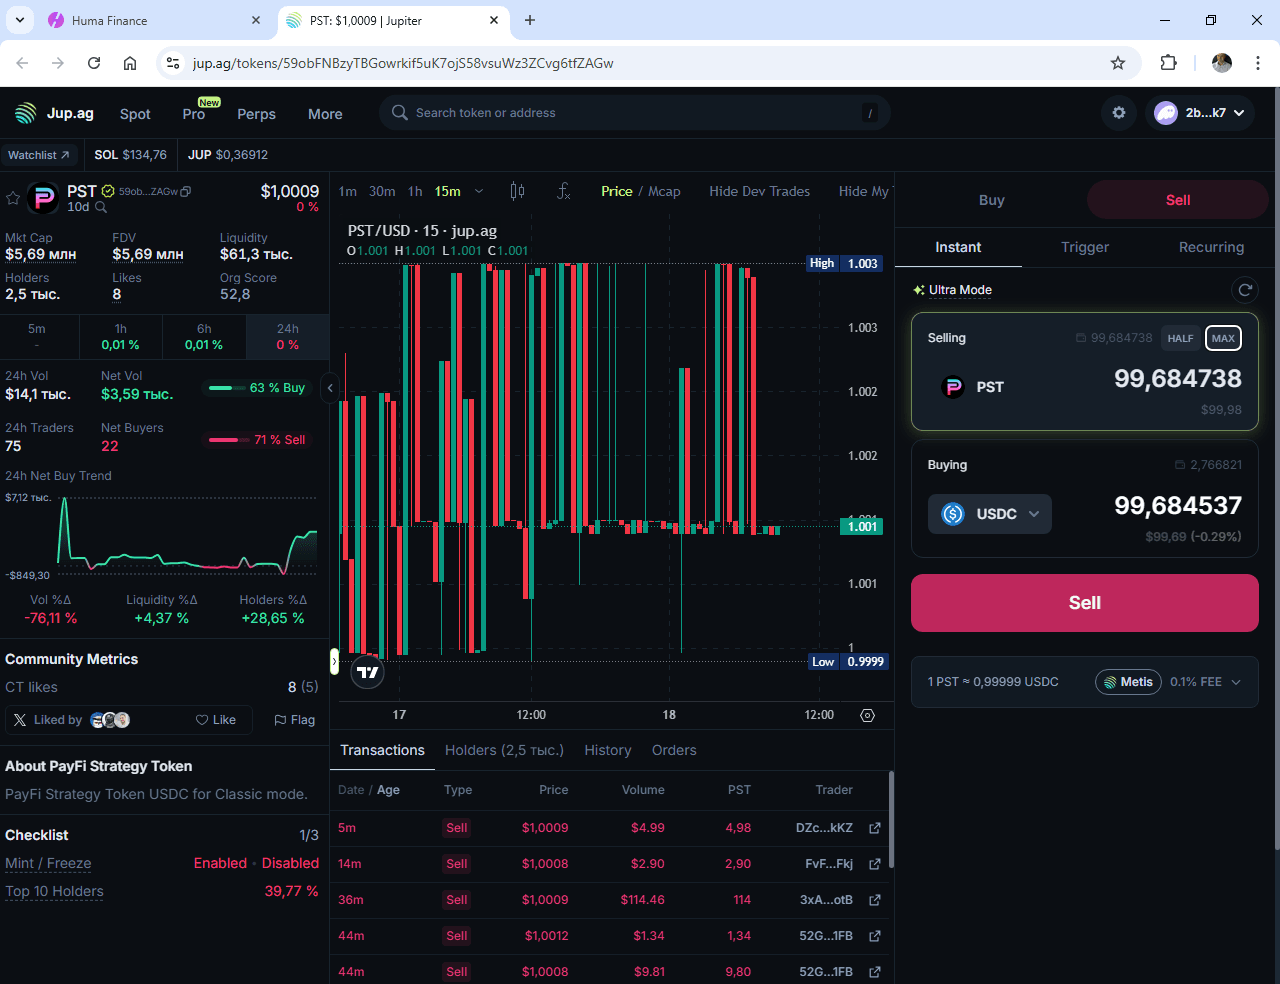Open the browser extensions puzzle icon
Screen dimensions: 1280x984
point(1168,63)
